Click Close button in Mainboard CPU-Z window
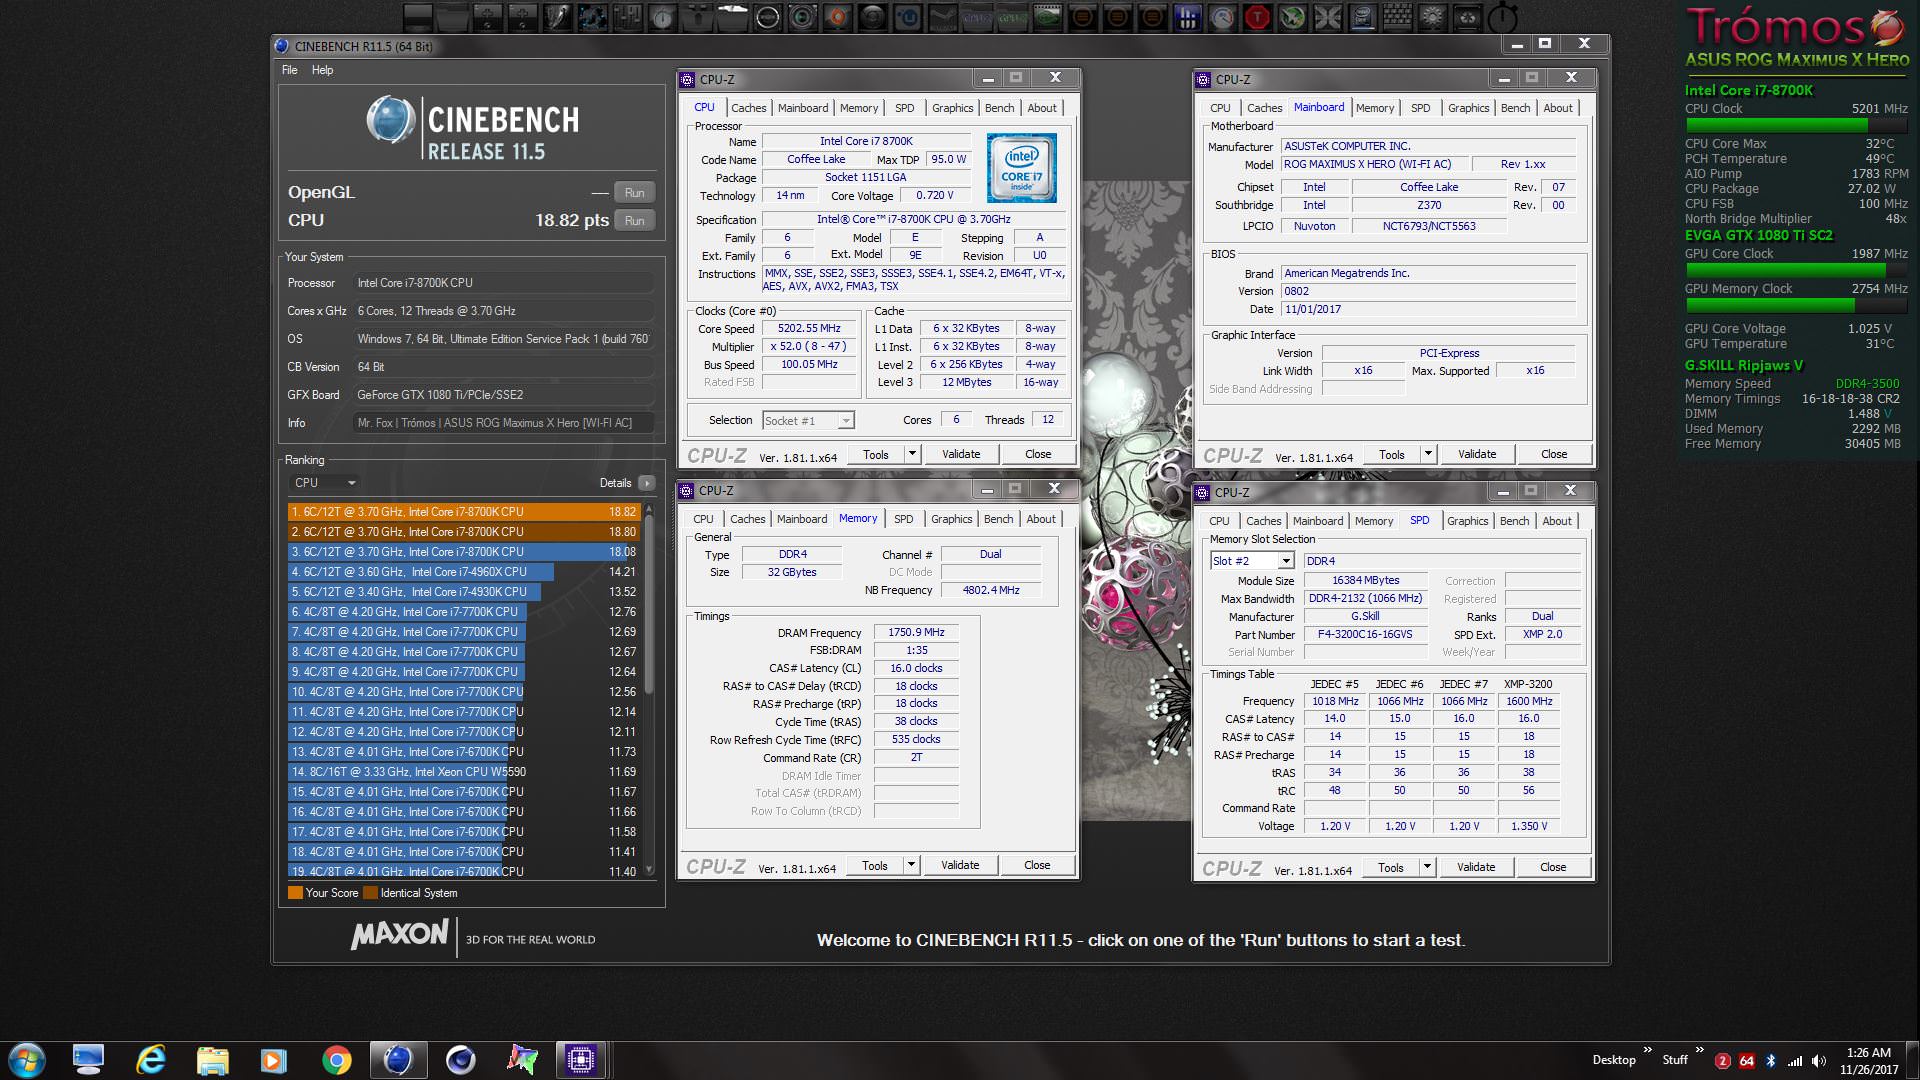The height and width of the screenshot is (1080, 1920). coord(1554,454)
